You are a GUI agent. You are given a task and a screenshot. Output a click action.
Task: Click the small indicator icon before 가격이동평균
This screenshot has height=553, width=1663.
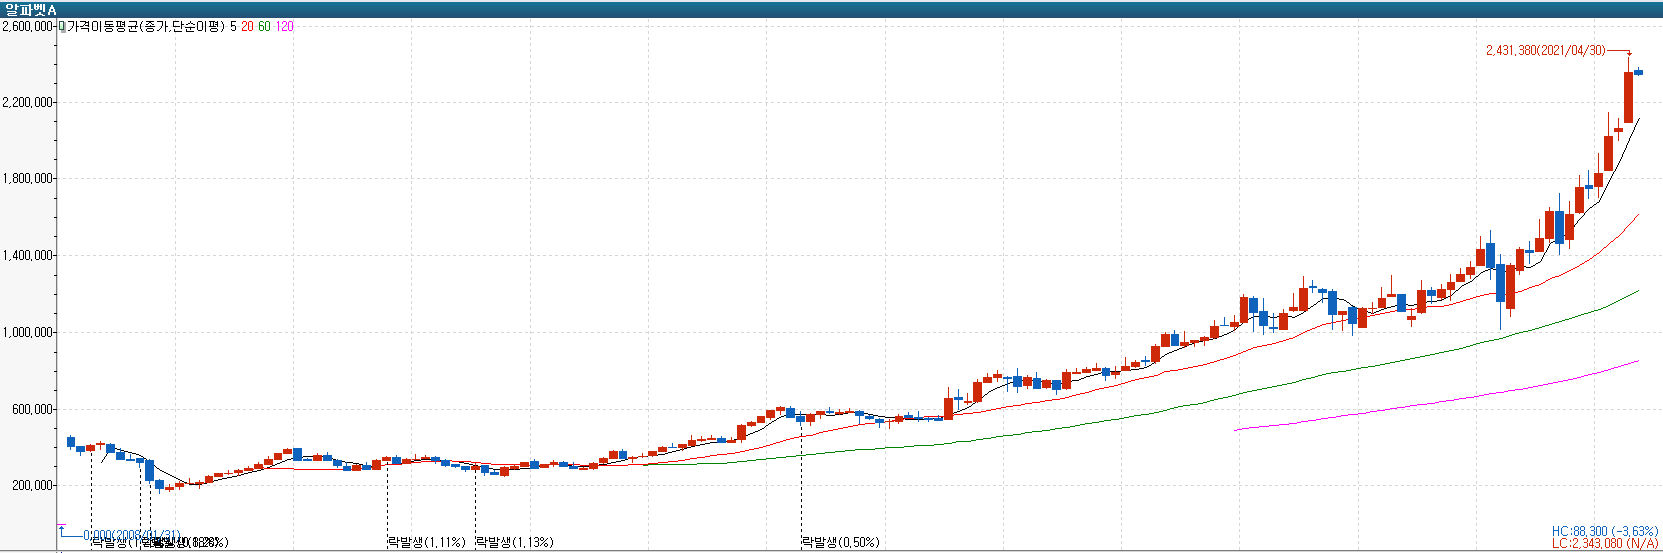click(x=62, y=27)
